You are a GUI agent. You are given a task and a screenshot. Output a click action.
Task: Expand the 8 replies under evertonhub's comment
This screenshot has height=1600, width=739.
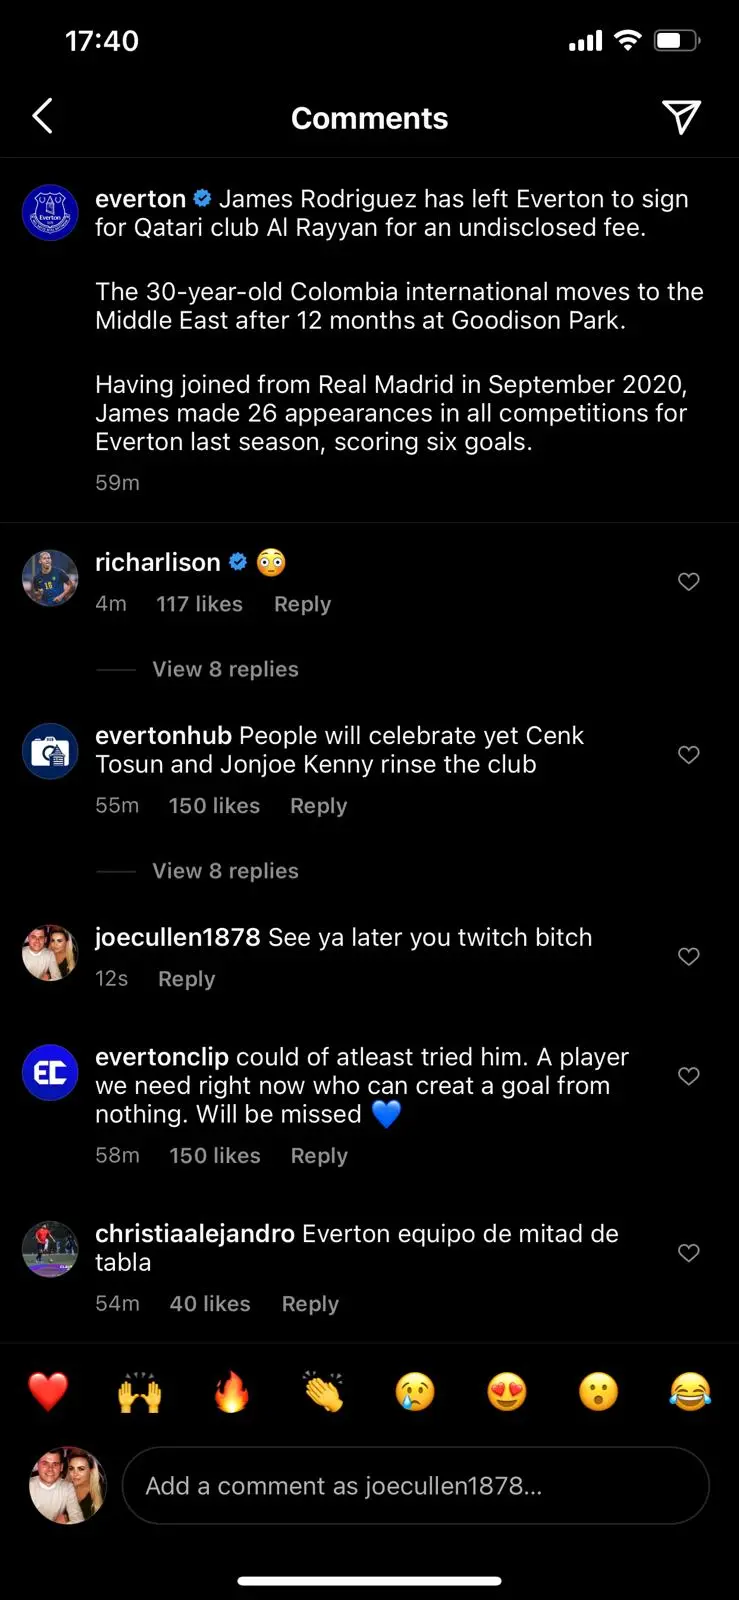225,871
